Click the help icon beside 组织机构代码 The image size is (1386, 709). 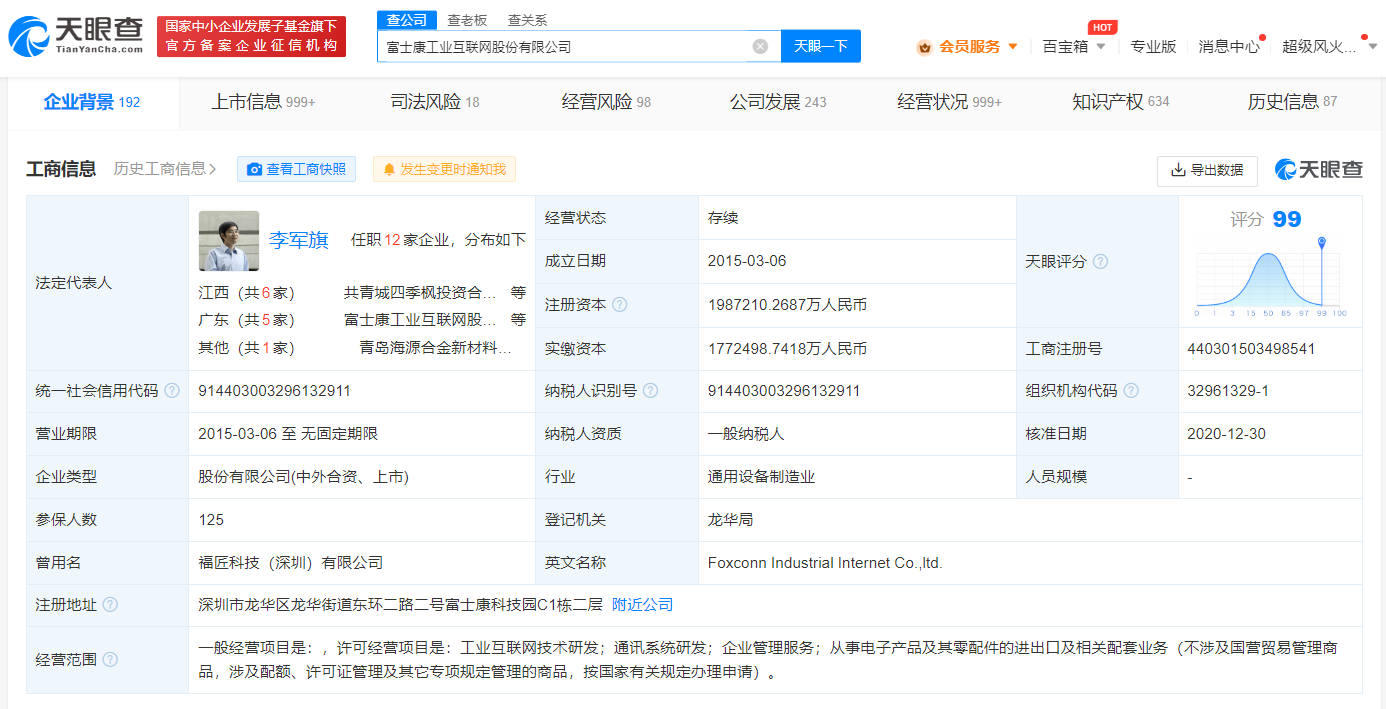point(1131,391)
